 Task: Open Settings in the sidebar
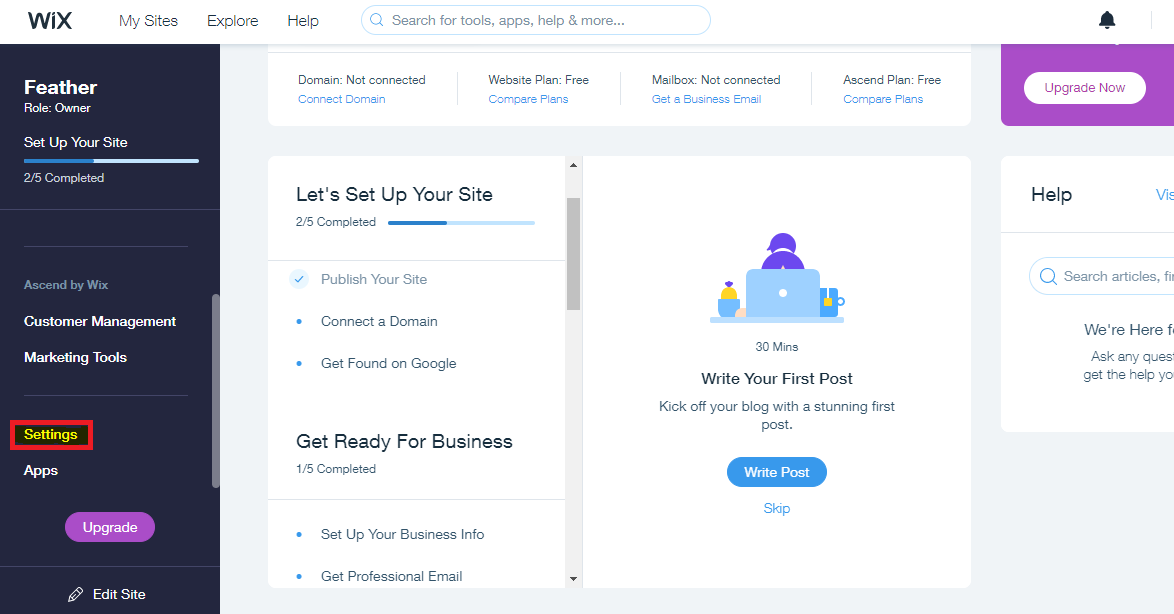pyautogui.click(x=51, y=434)
